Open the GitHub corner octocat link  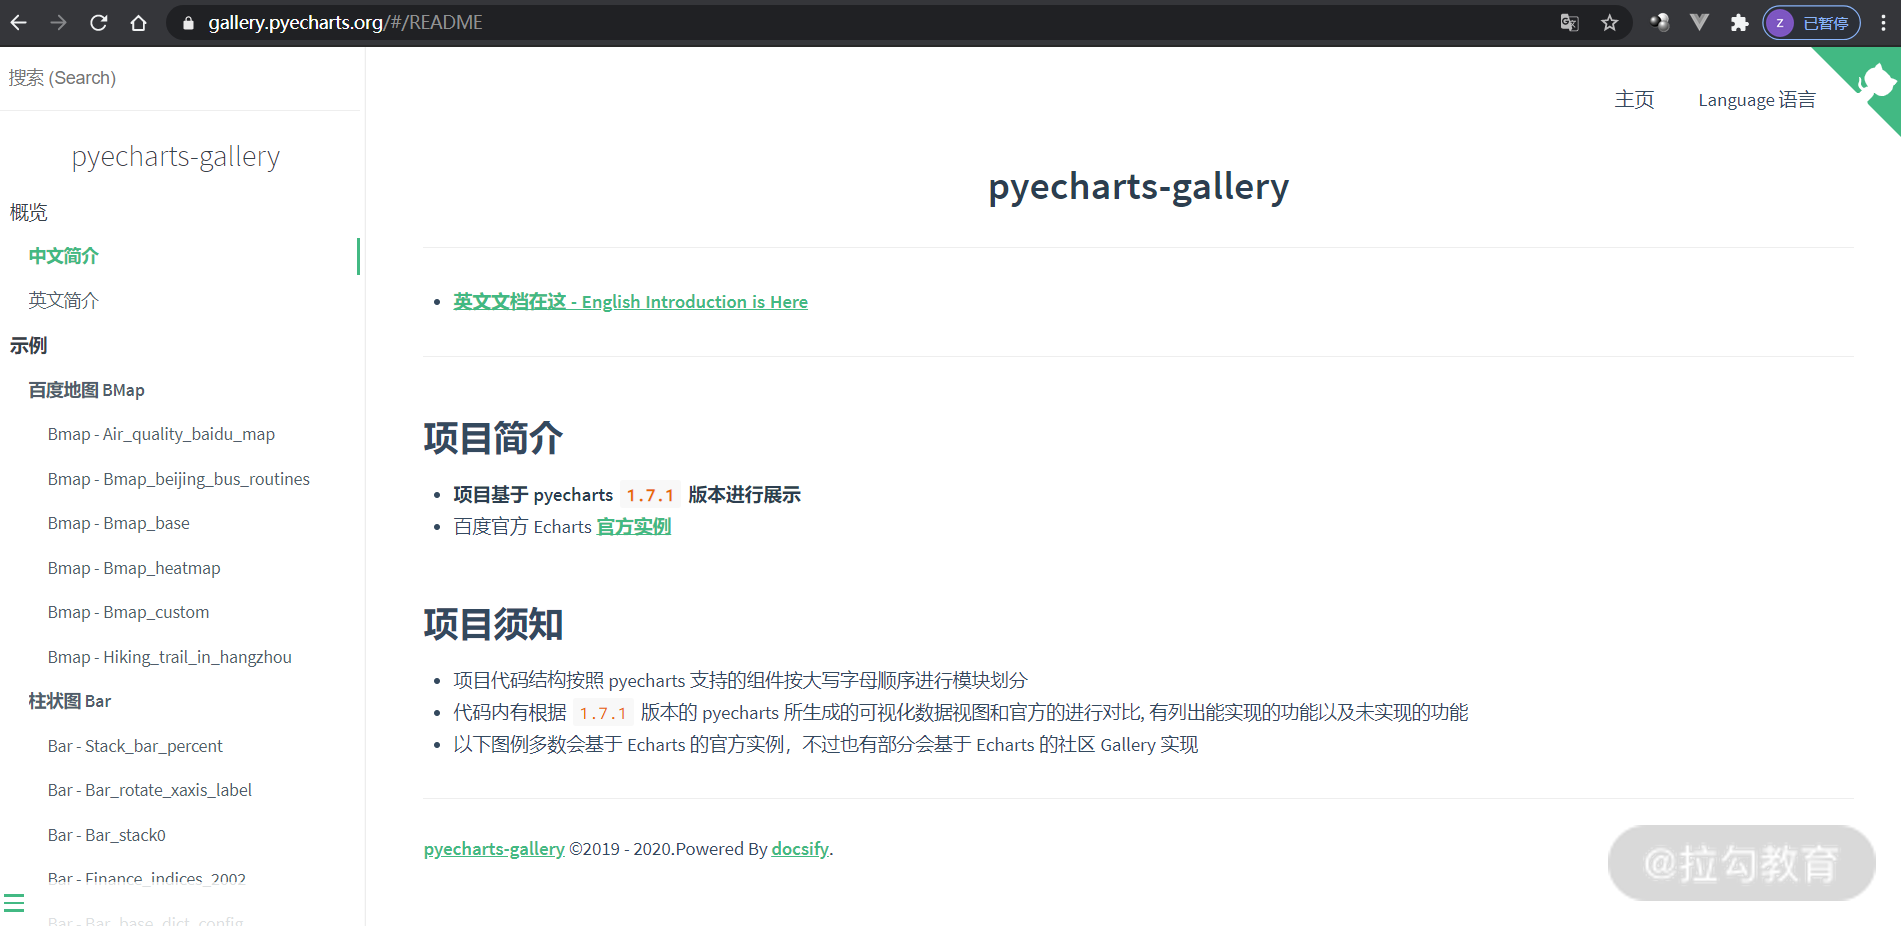pyautogui.click(x=1870, y=82)
